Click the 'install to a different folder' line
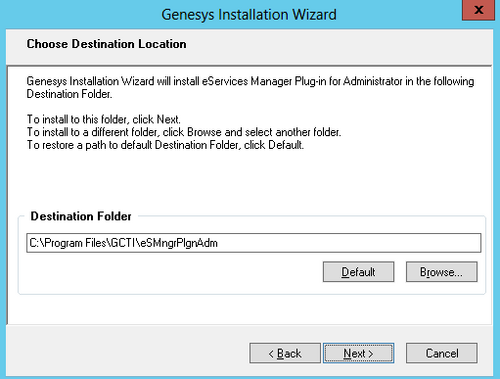The width and height of the screenshot is (500, 379). pyautogui.click(x=184, y=132)
